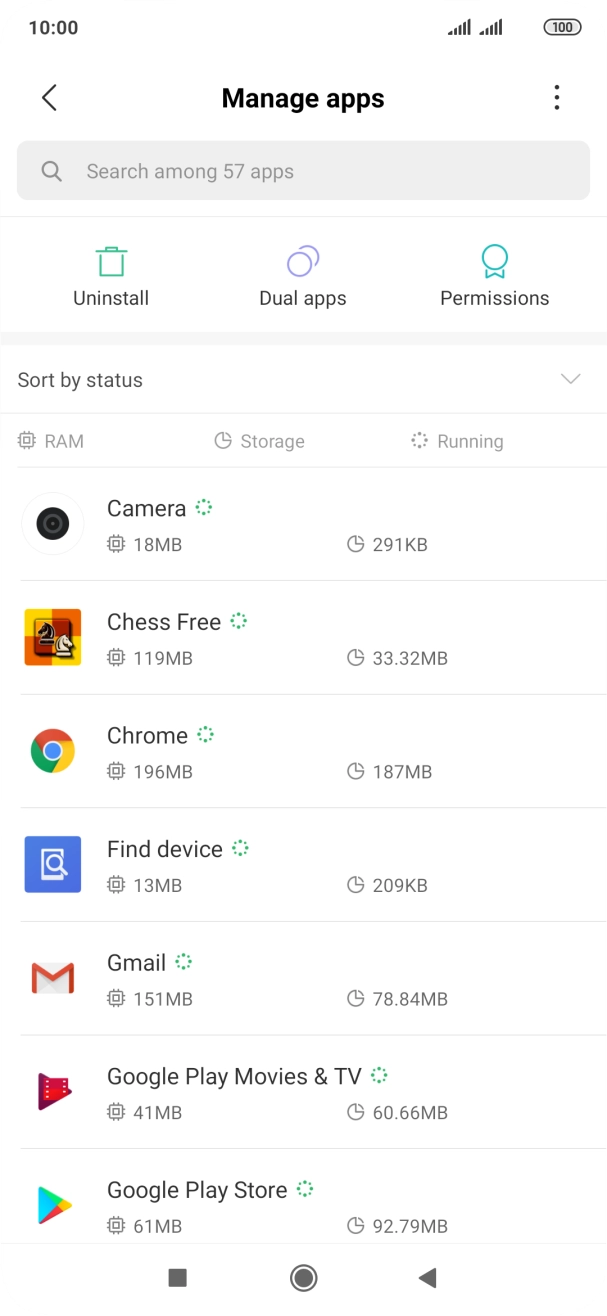The width and height of the screenshot is (607, 1316).
Task: Open the Camera app icon
Action: (x=52, y=523)
